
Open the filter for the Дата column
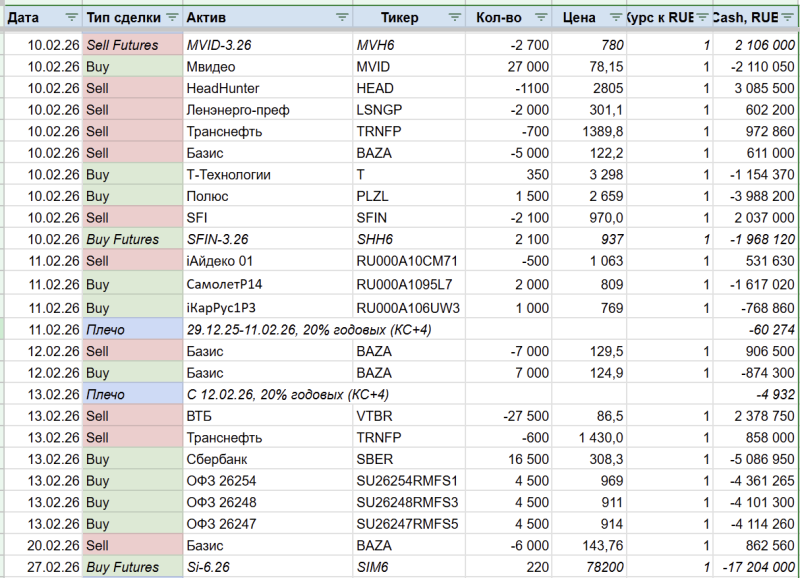[x=70, y=18]
